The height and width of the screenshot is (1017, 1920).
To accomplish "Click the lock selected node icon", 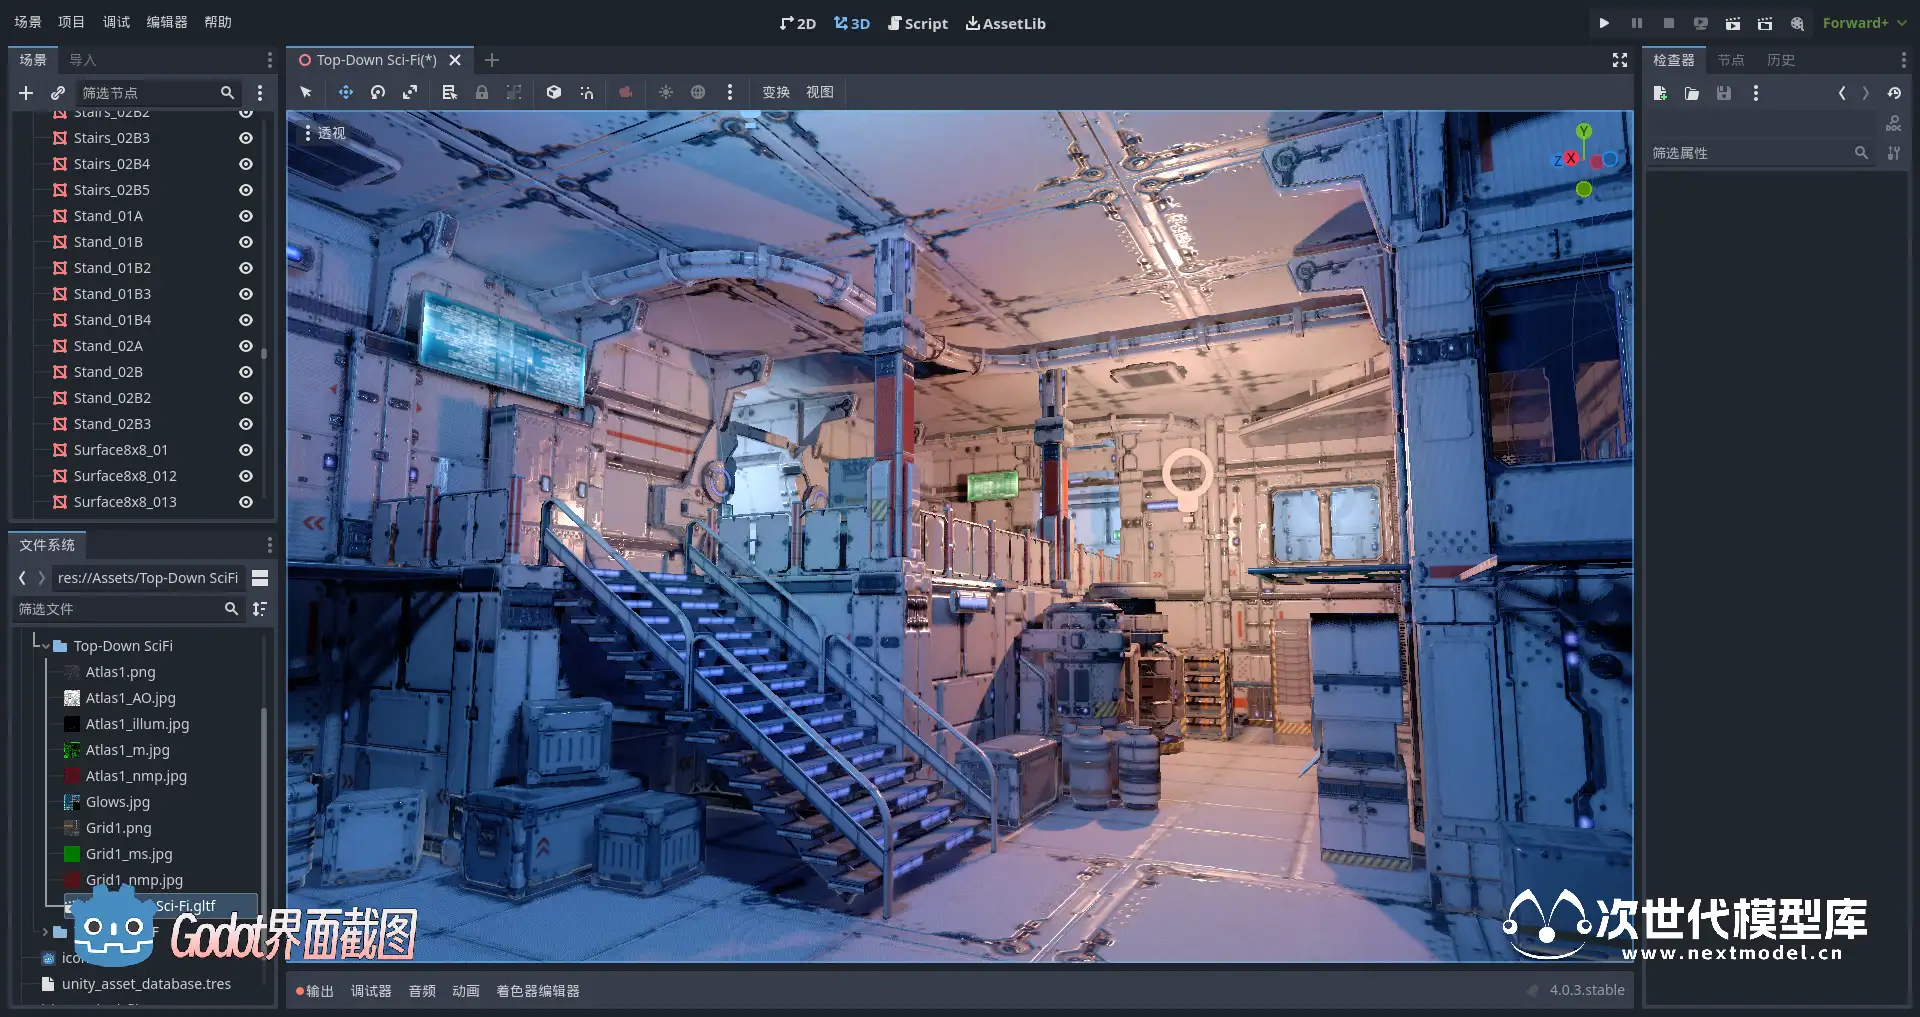I will 482,92.
